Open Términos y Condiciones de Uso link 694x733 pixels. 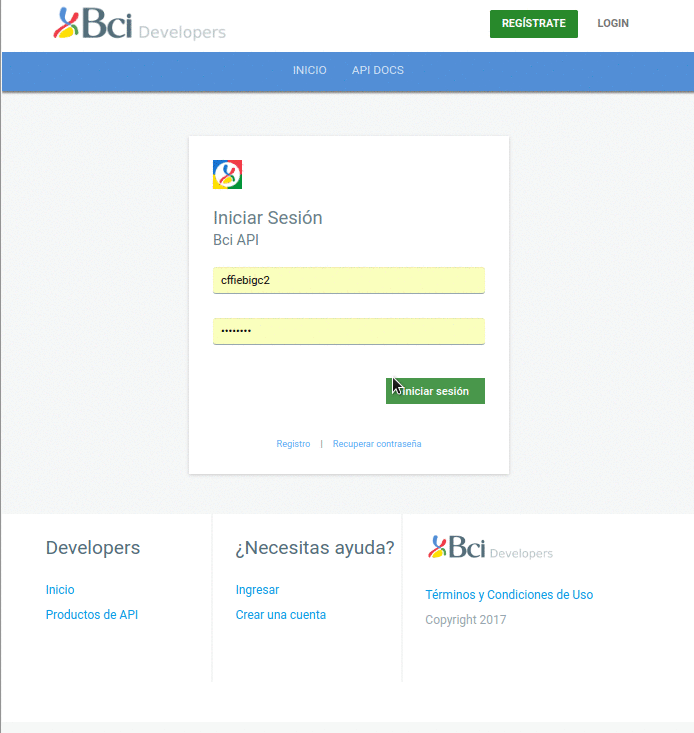coord(509,594)
